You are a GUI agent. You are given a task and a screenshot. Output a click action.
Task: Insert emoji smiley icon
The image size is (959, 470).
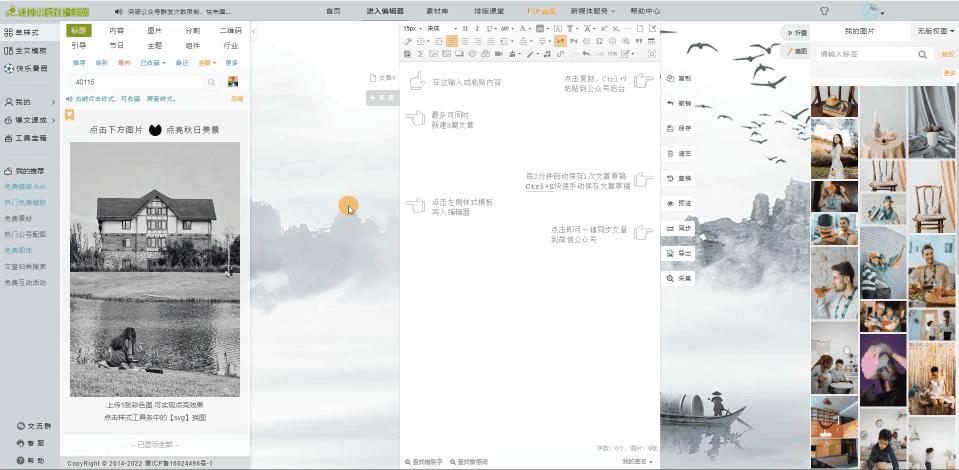[612, 42]
